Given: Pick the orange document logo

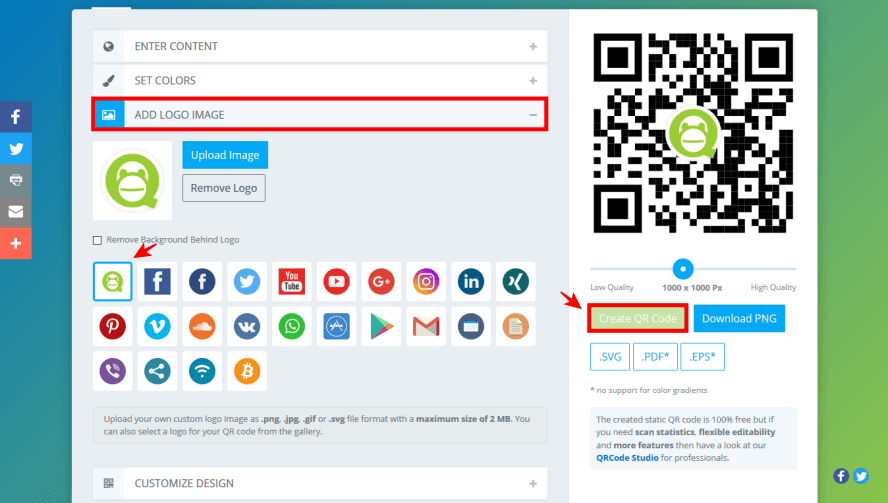Looking at the screenshot, I should [x=515, y=326].
